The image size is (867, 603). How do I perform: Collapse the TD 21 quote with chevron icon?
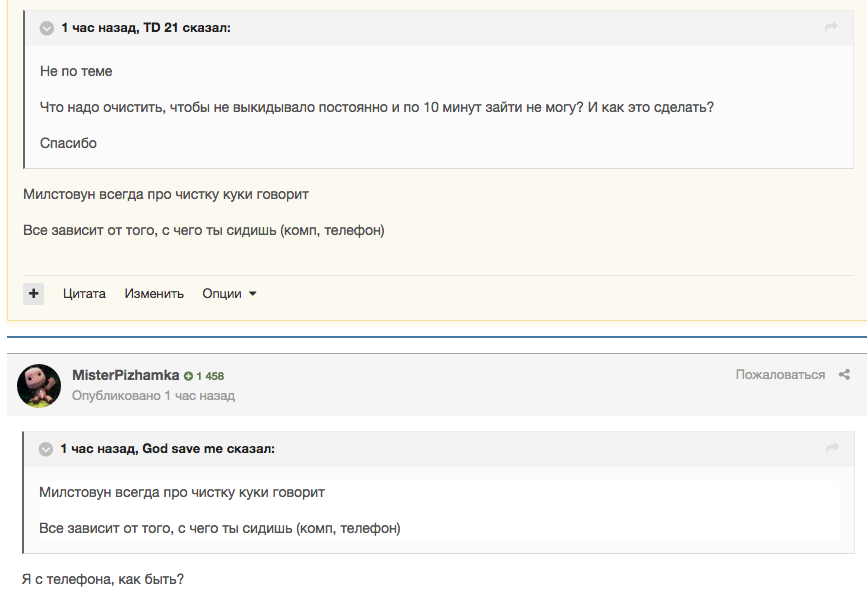[x=47, y=28]
